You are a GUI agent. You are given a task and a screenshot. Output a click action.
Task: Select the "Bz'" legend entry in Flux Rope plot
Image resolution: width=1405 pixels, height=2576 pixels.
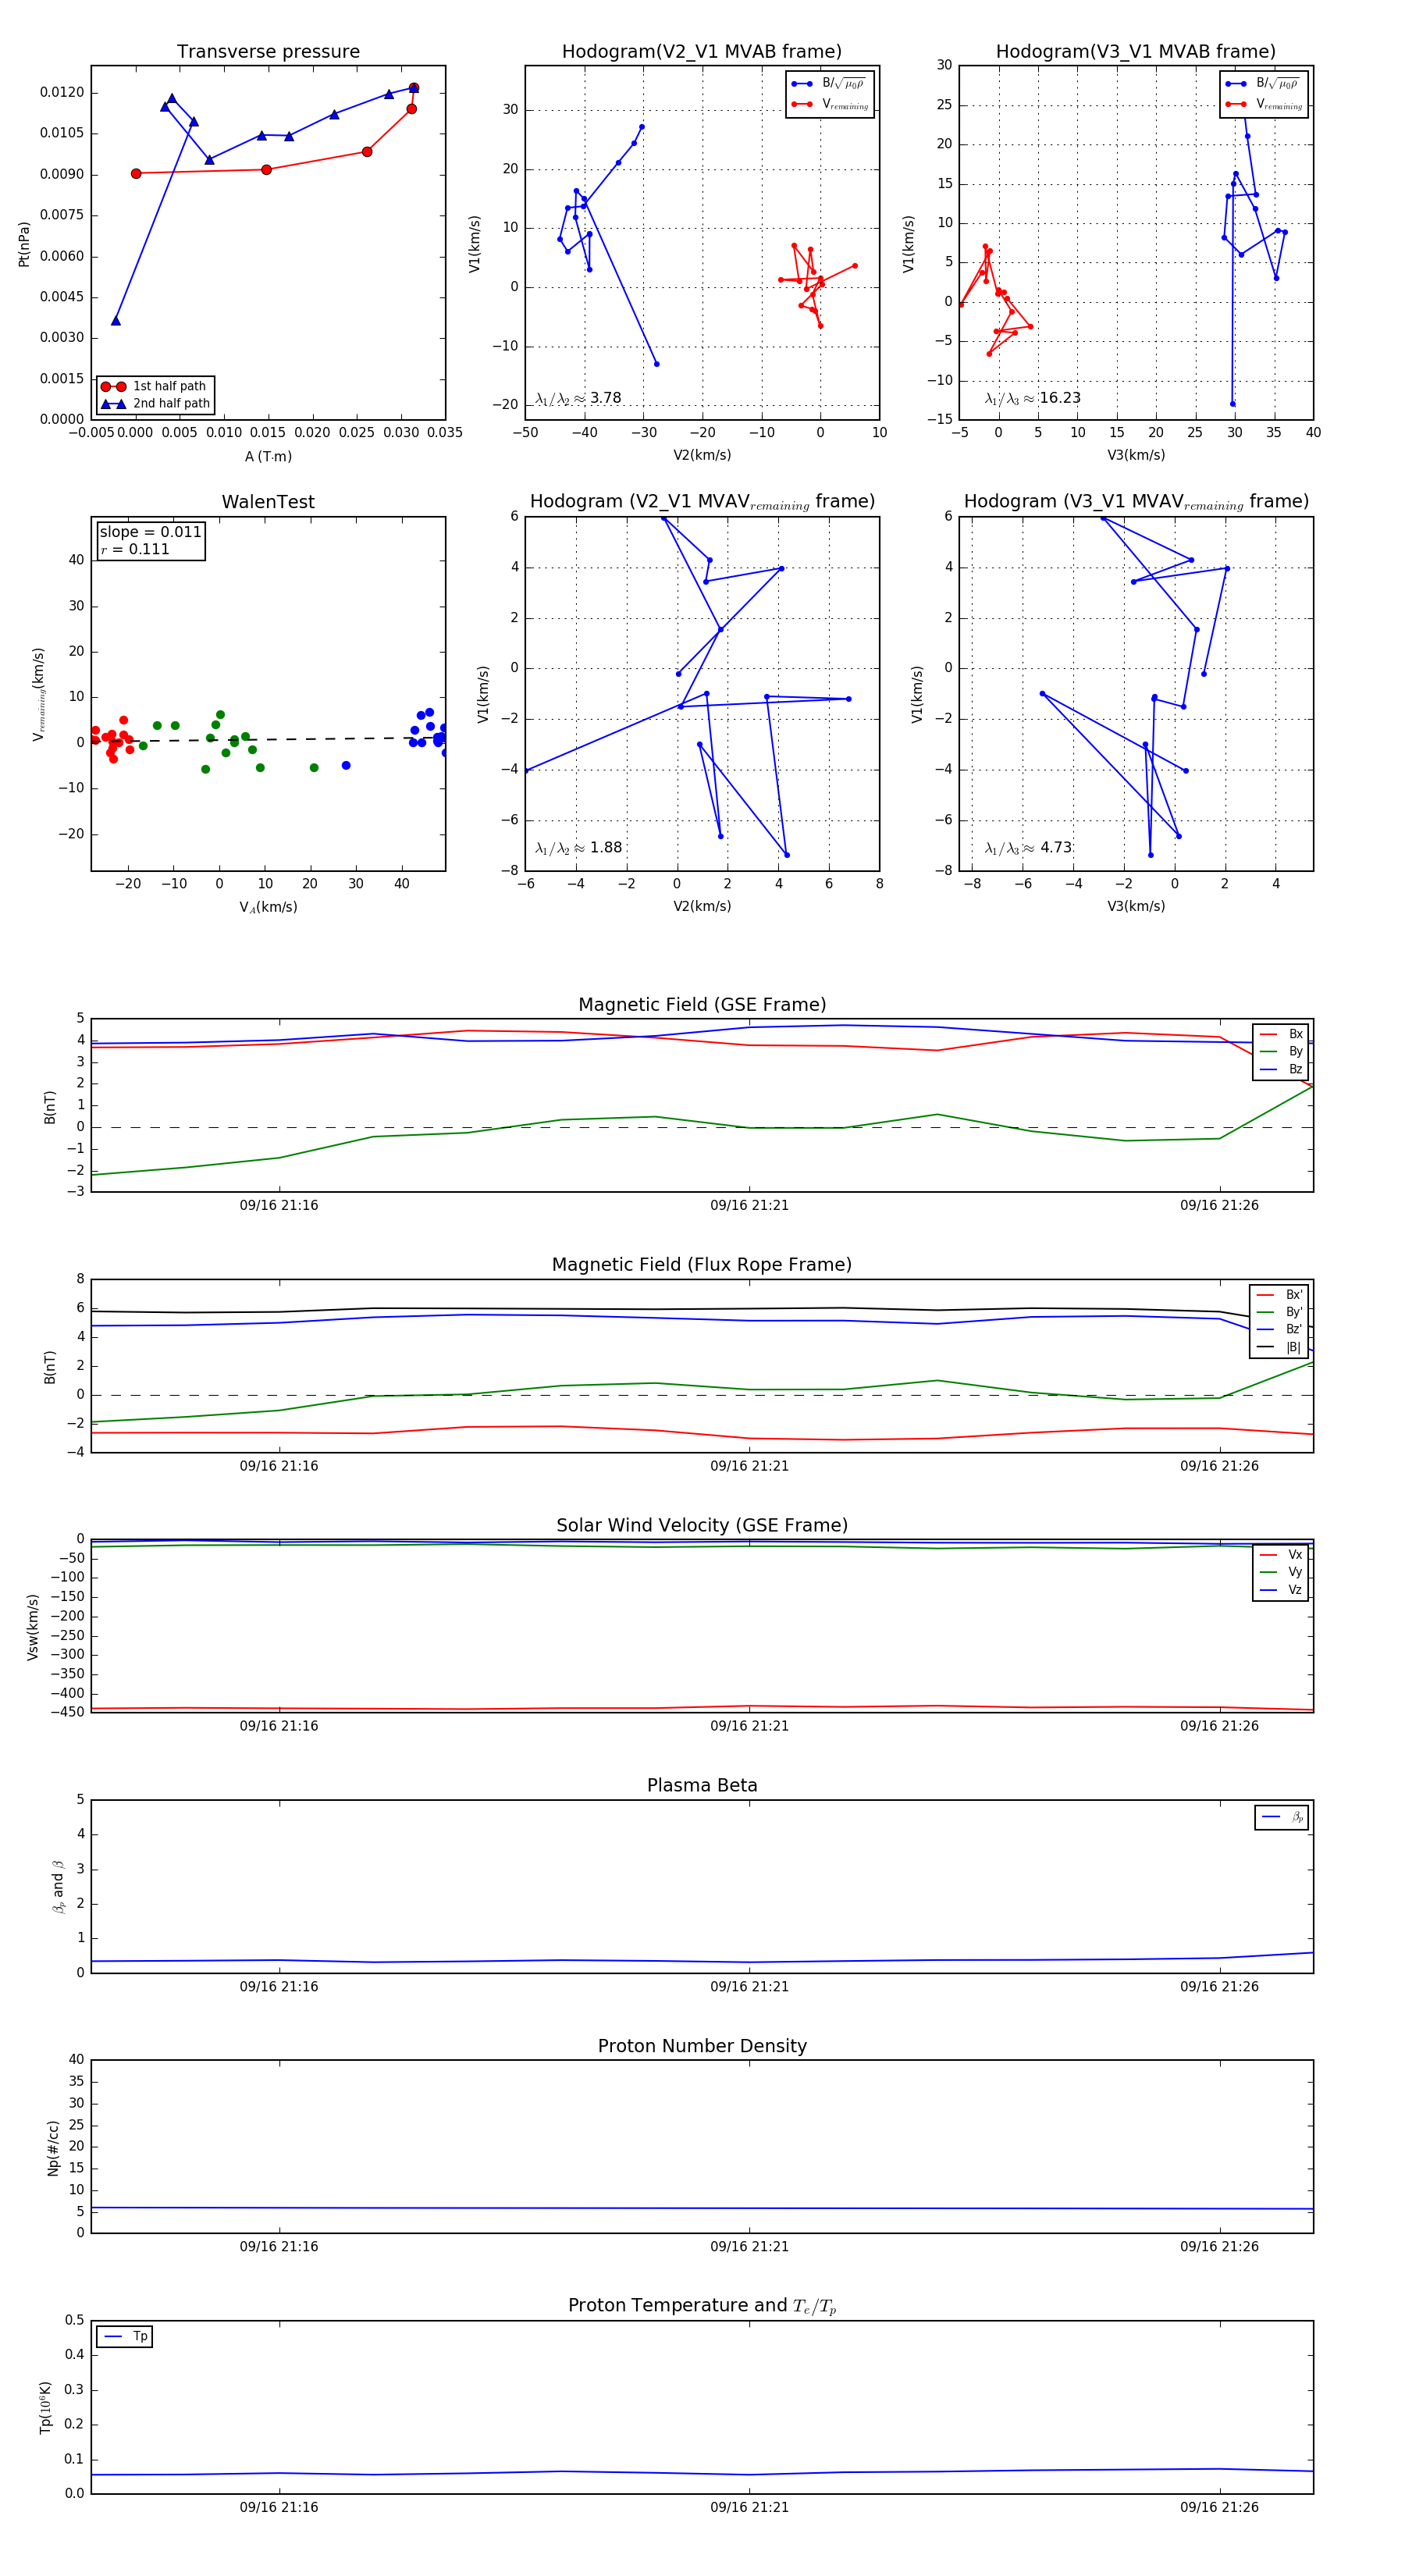pyautogui.click(x=1279, y=1329)
